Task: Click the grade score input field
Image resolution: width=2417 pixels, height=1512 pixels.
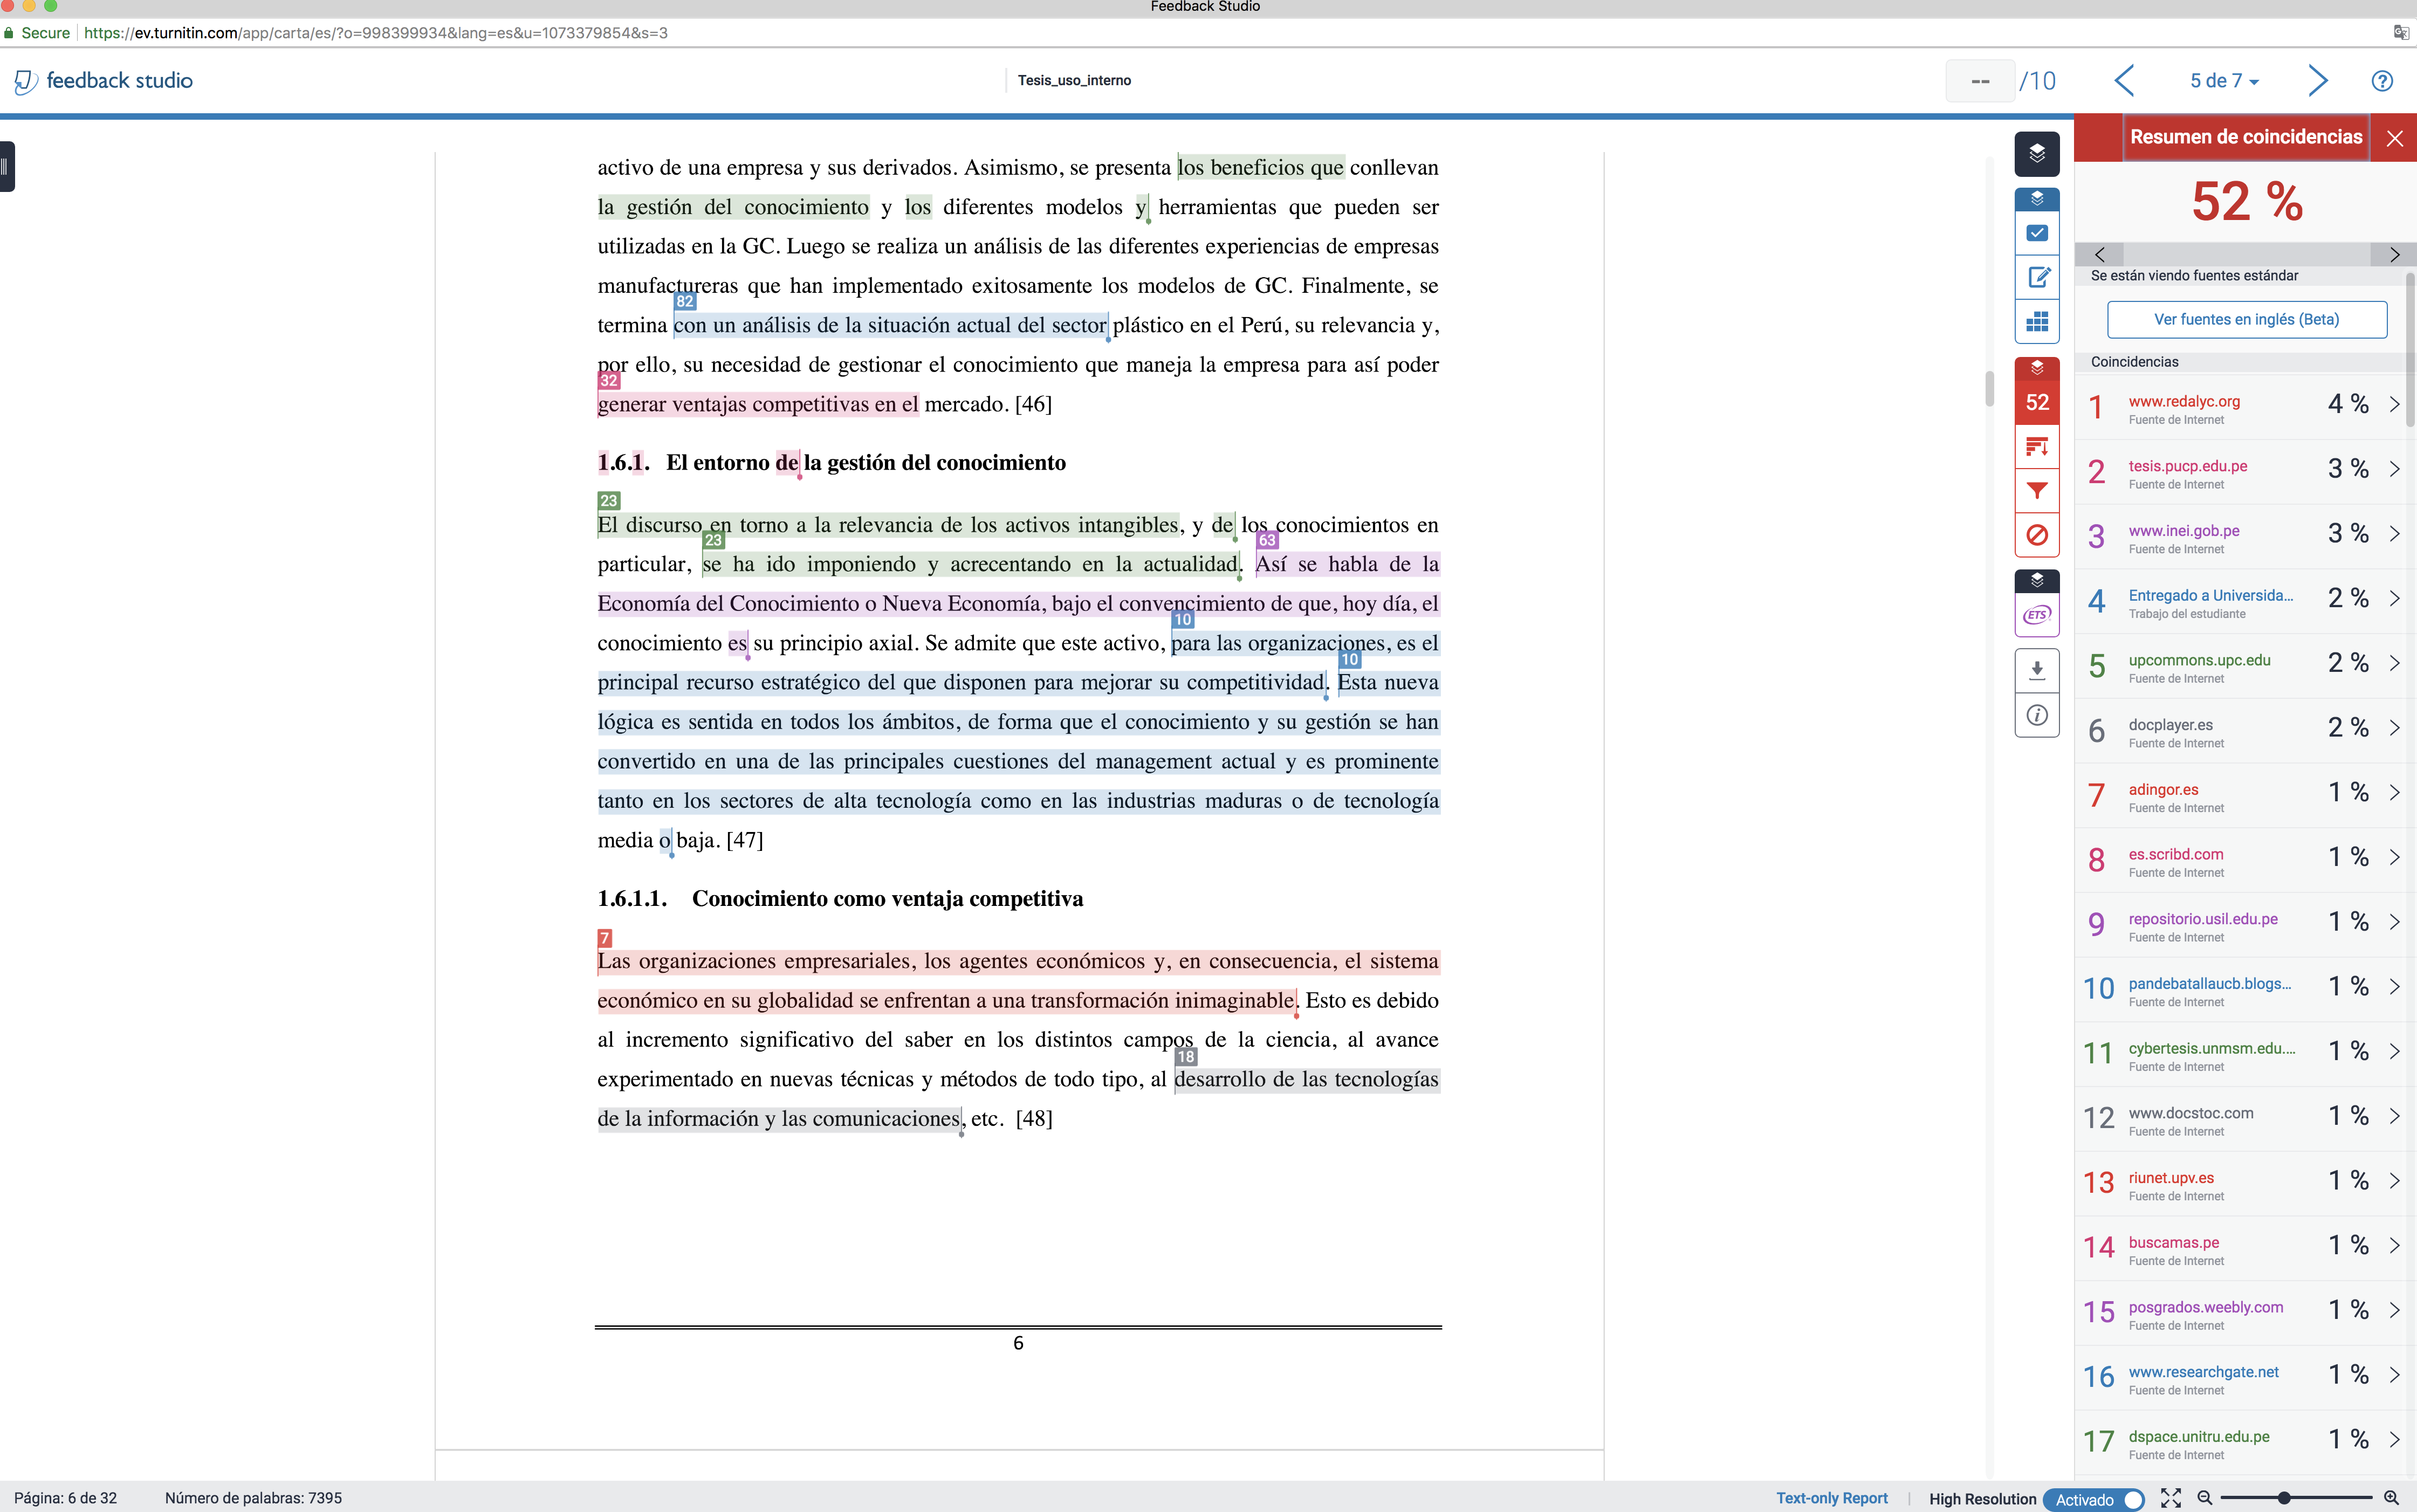Action: click(x=1979, y=81)
